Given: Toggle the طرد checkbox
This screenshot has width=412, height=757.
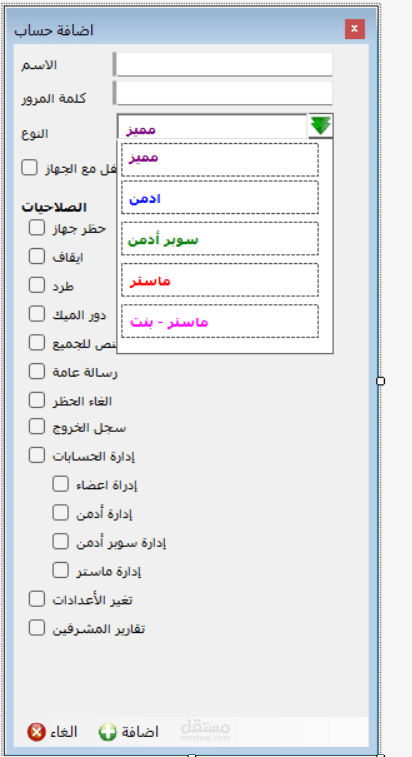Looking at the screenshot, I should [36, 285].
